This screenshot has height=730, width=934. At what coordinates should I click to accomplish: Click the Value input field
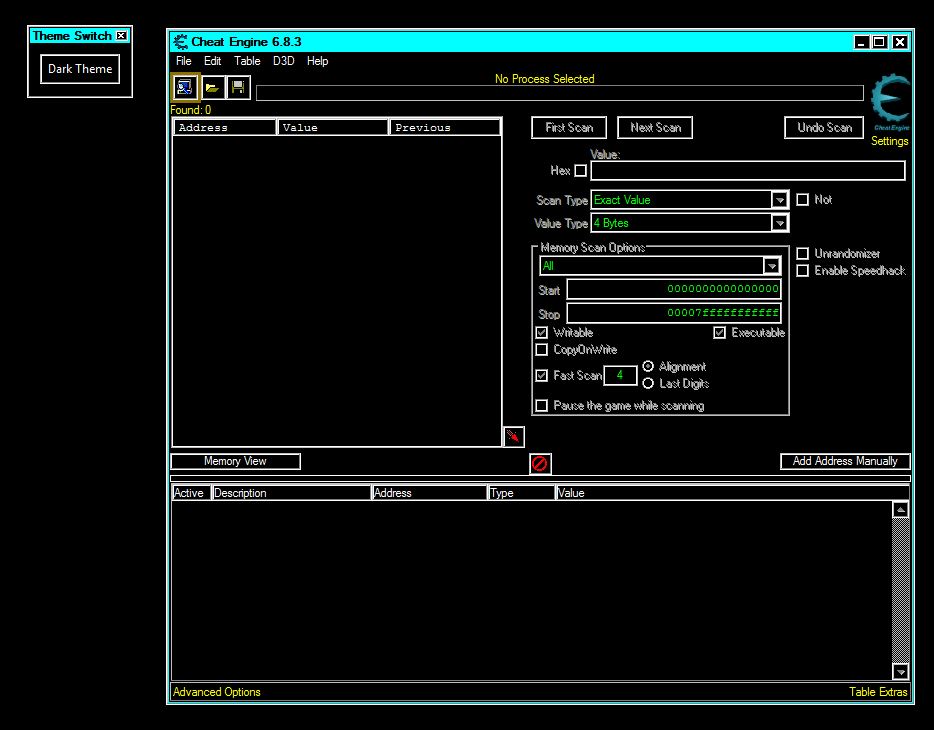(x=748, y=171)
